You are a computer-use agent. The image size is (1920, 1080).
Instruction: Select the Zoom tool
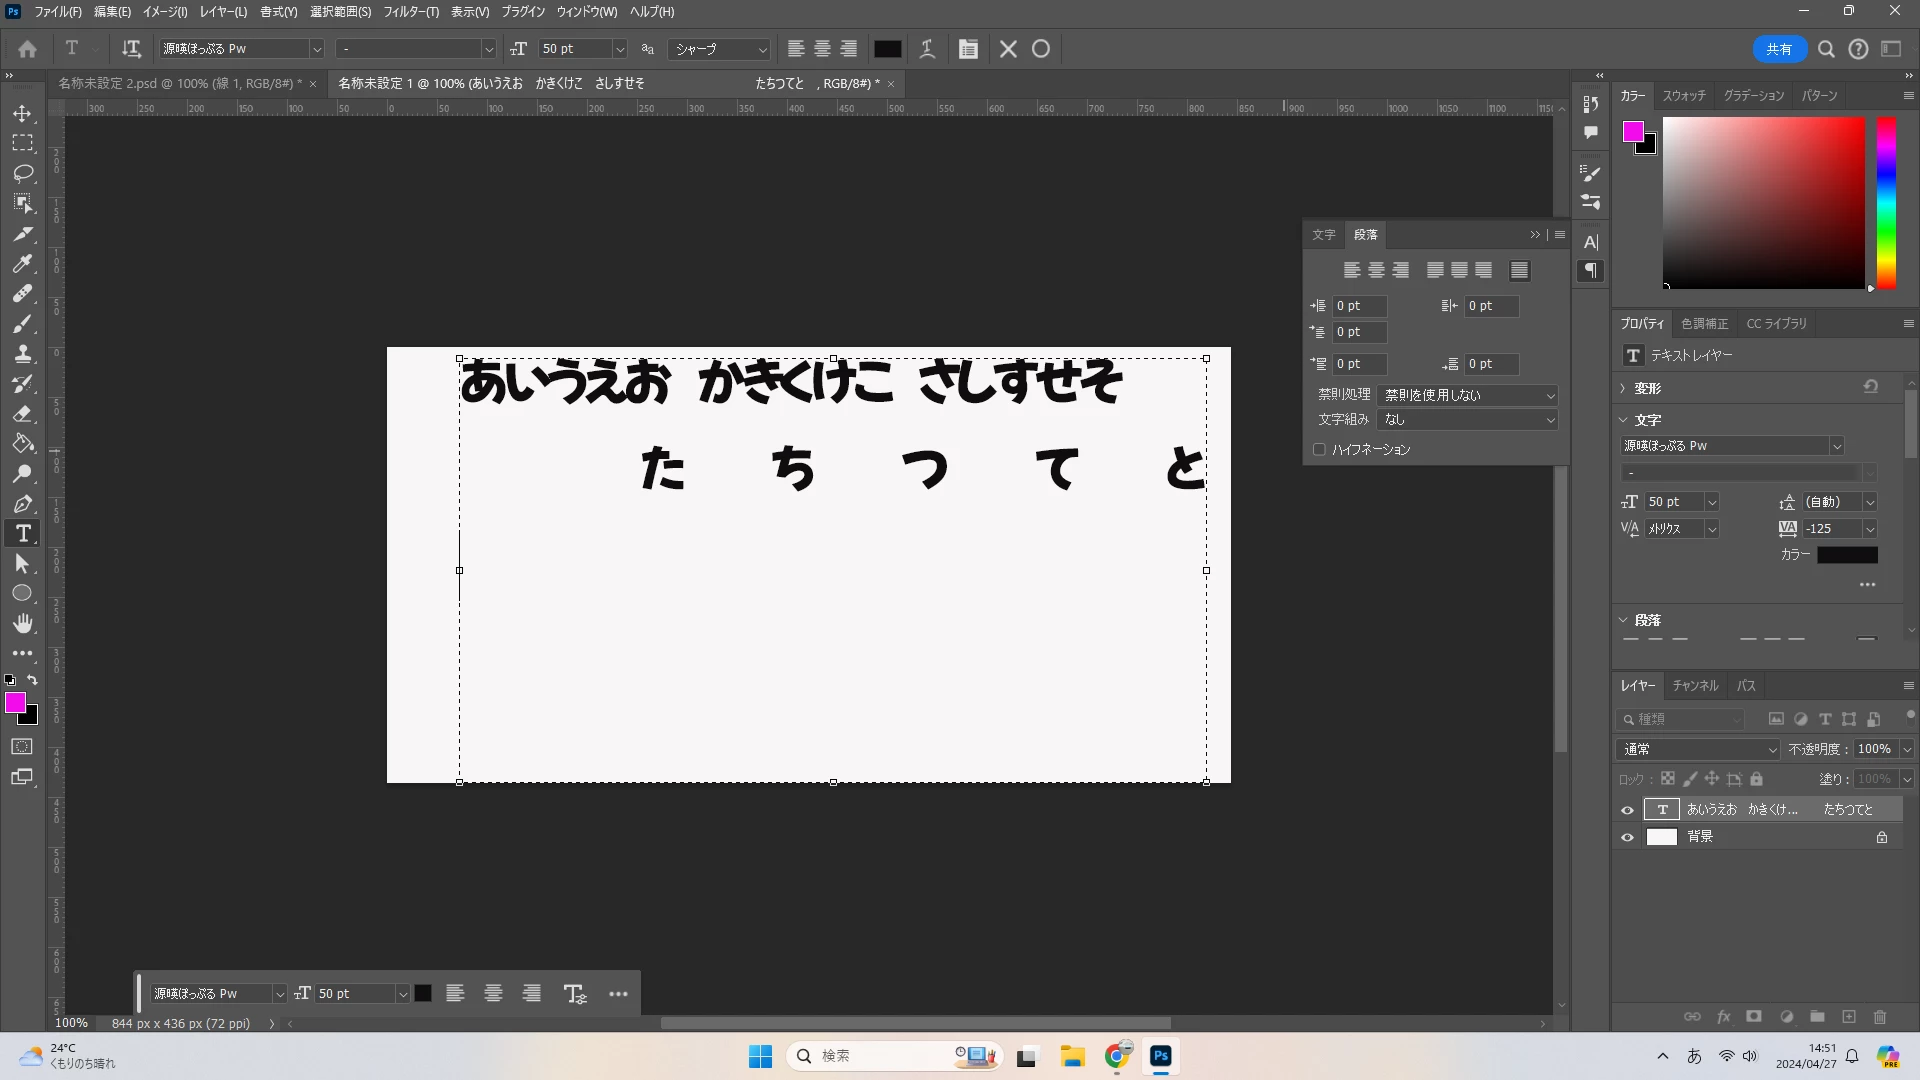[x=23, y=474]
